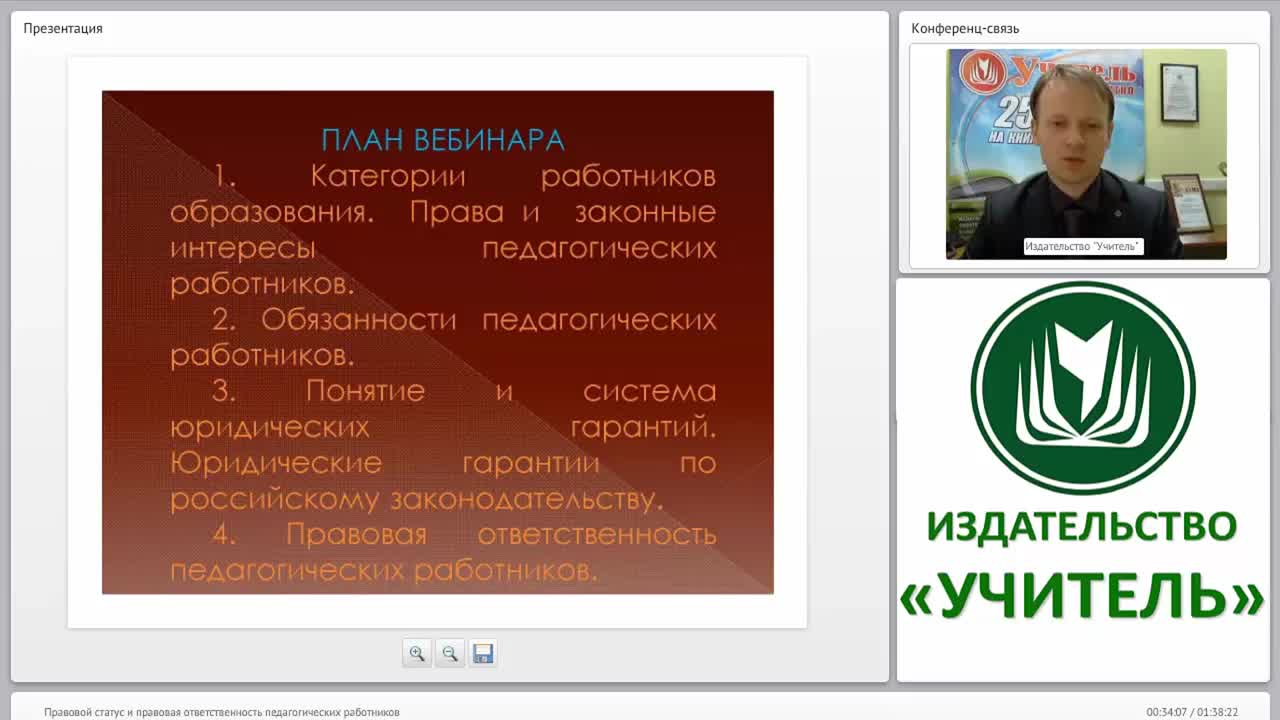Click the Конференц-связь panel title
1280x720 pixels.
point(965,28)
